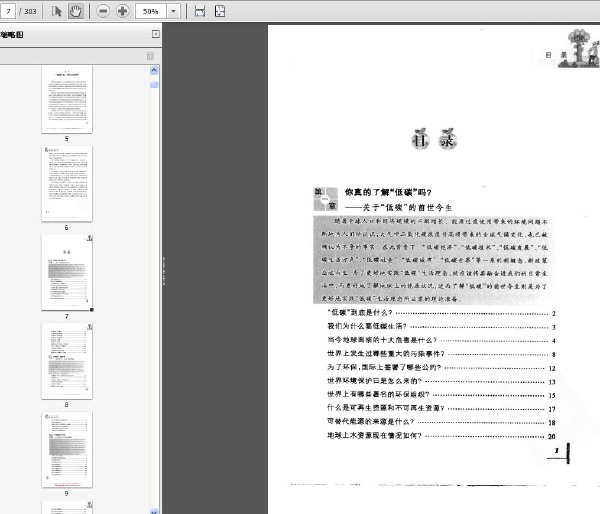
Task: Open page 8 thumbnail
Action: [67, 361]
